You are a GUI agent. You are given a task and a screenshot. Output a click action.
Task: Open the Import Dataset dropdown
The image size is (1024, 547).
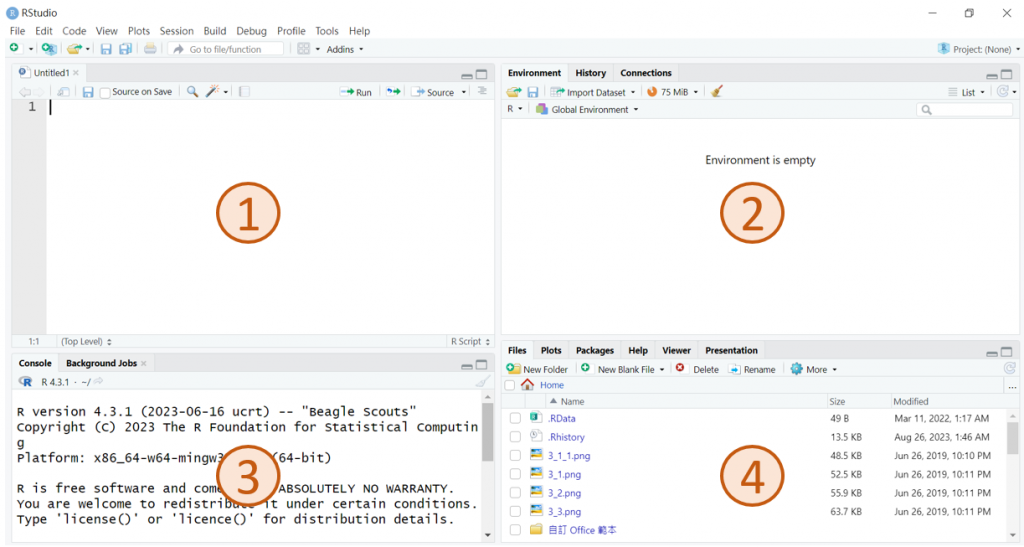point(592,92)
